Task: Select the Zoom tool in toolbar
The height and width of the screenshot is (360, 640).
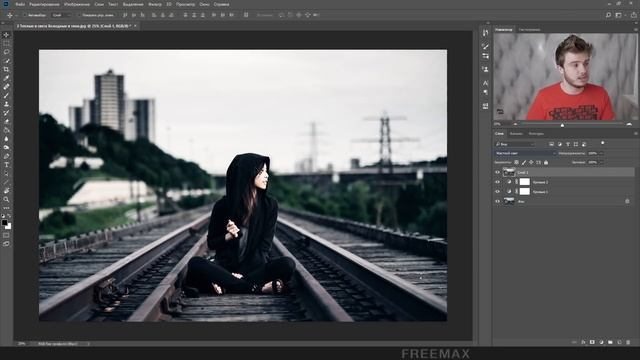Action: click(x=6, y=200)
